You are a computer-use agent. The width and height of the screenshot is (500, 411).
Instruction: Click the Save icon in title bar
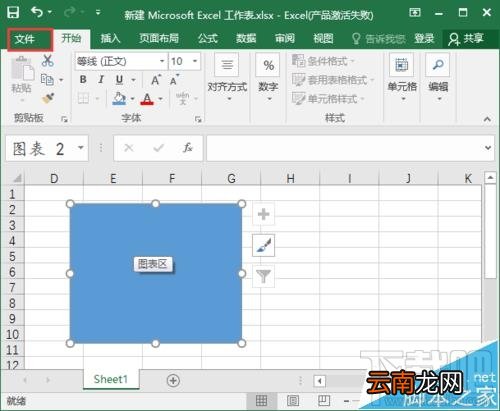[13, 12]
